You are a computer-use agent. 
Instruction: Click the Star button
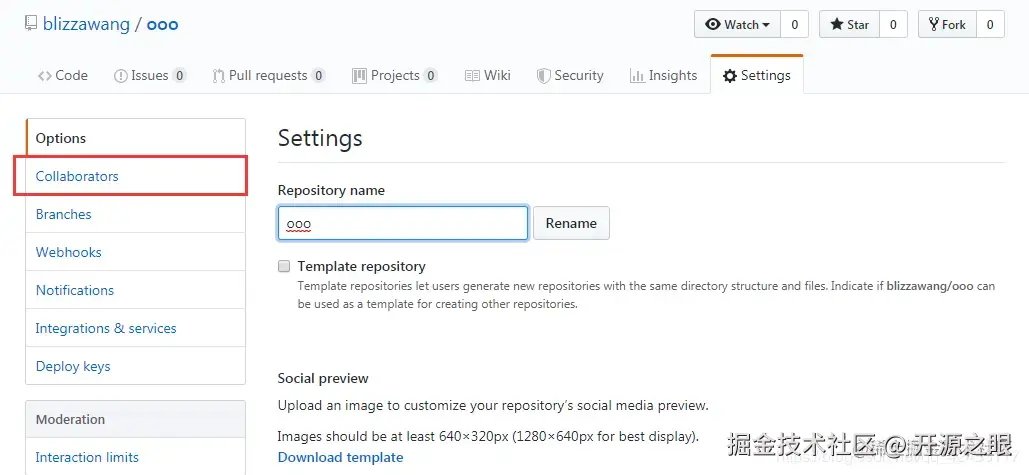point(849,25)
